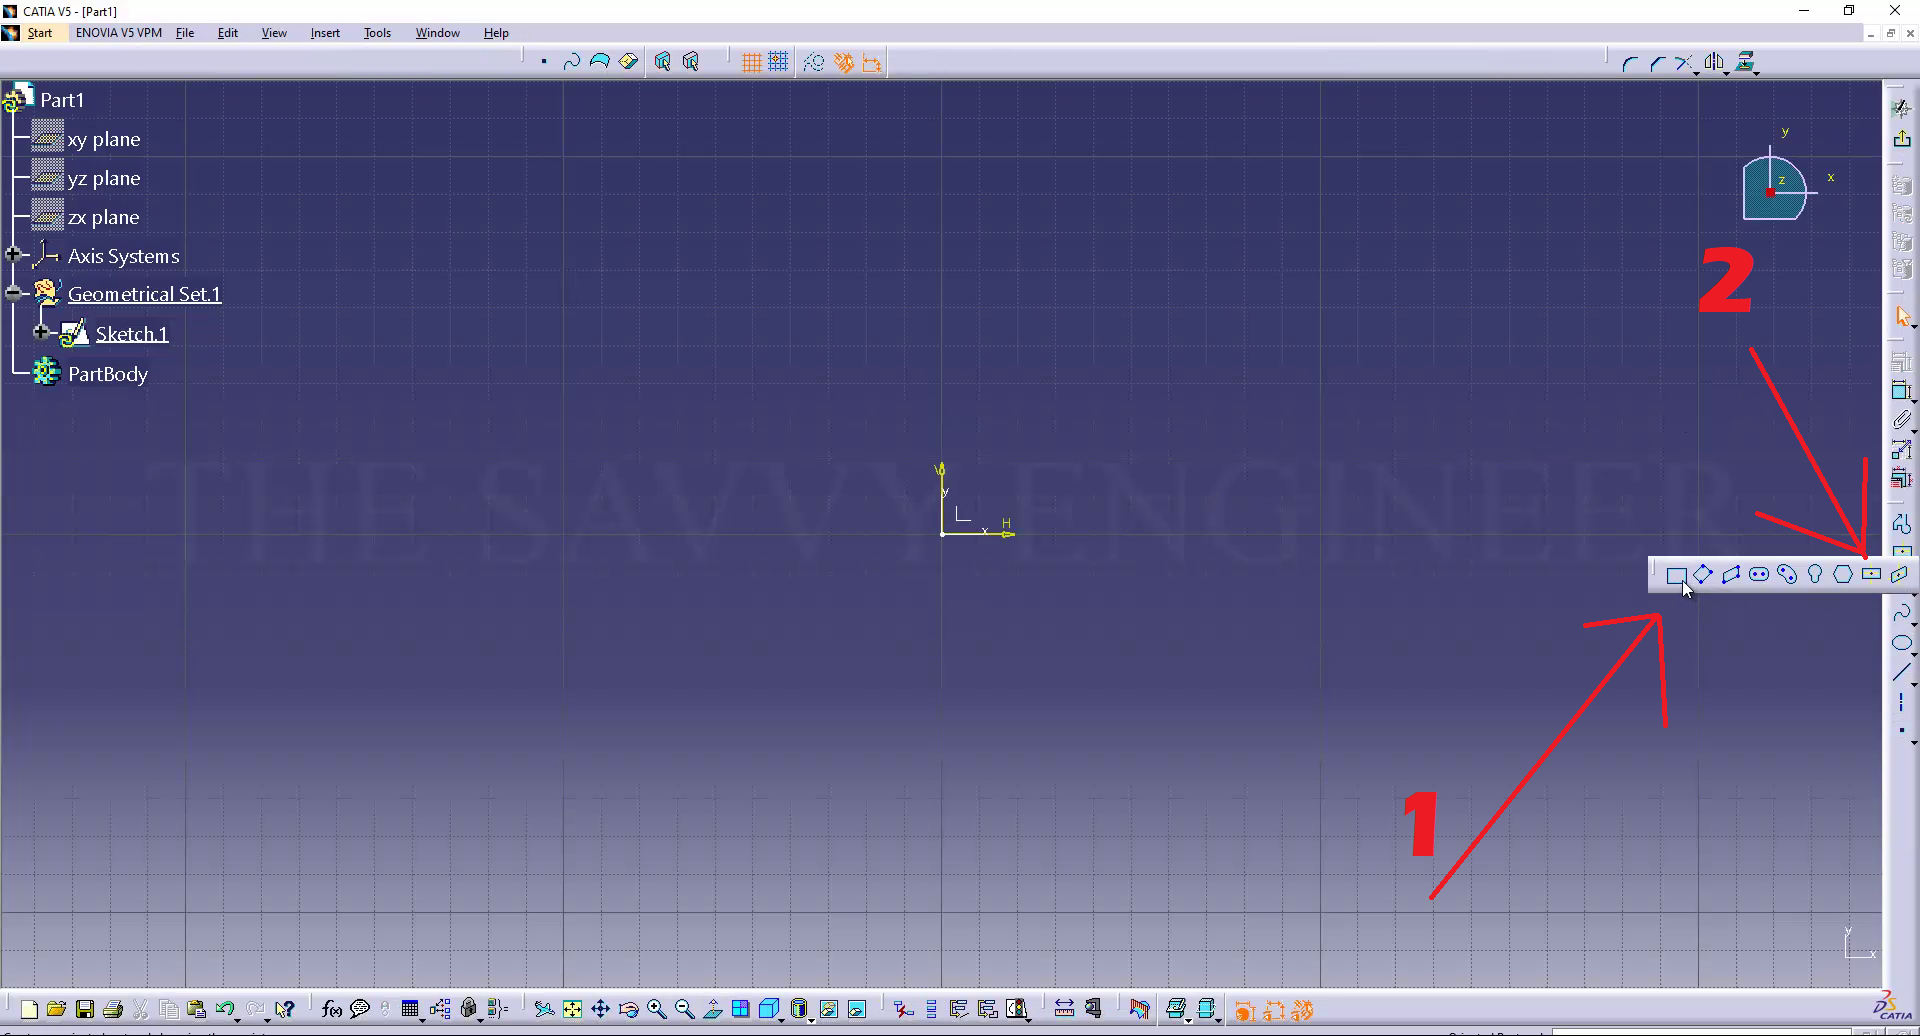Open the Tools menu
Screen dimensions: 1920x1036
[x=377, y=33]
